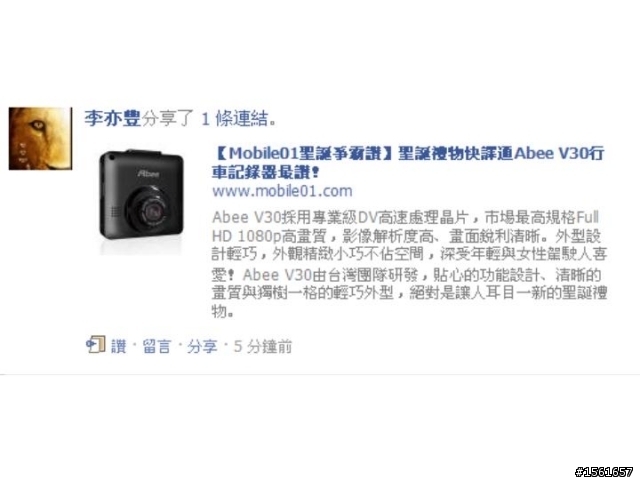Click the shared-link icon beside 讚

click(x=96, y=345)
